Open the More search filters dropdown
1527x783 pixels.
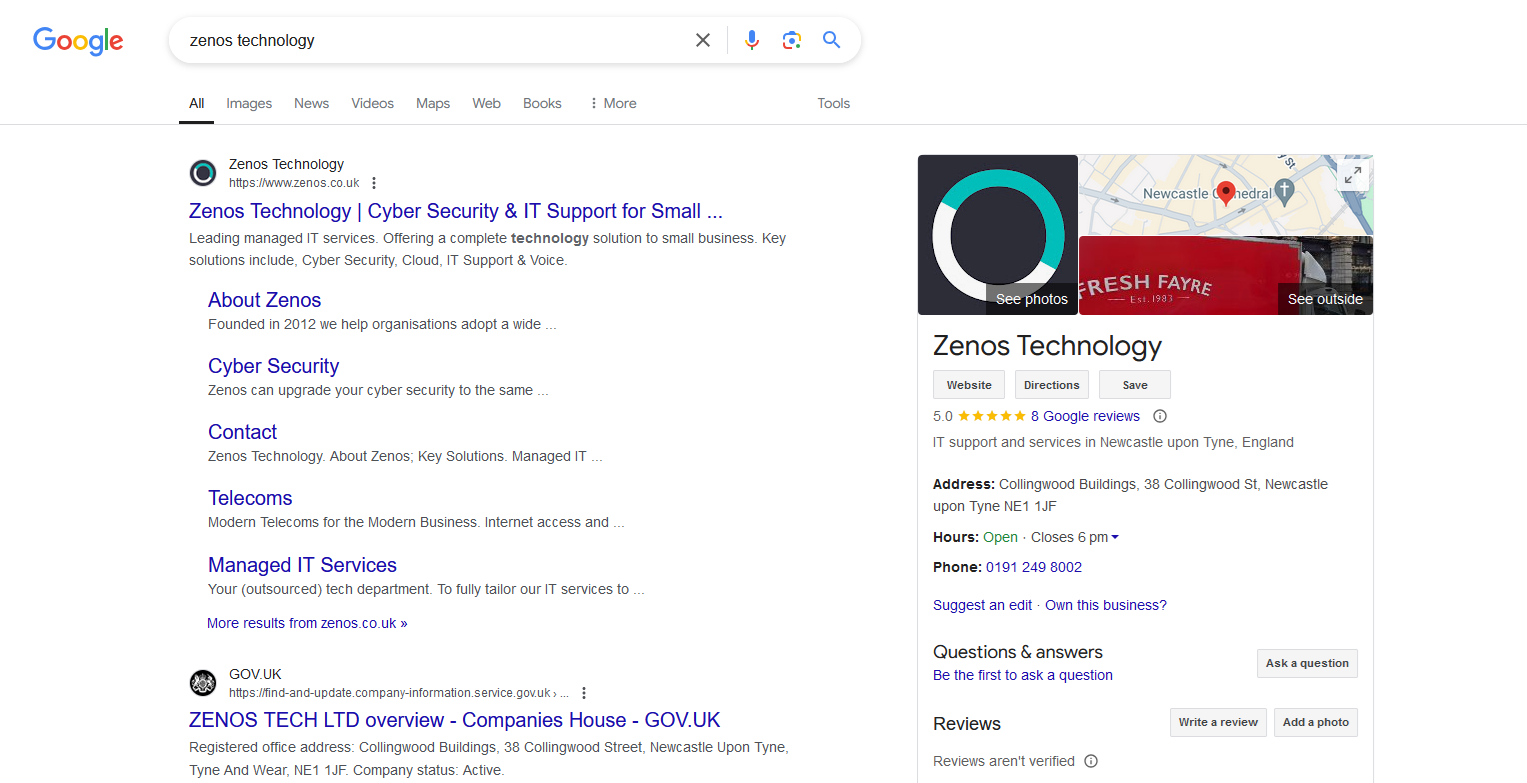pyautogui.click(x=612, y=103)
